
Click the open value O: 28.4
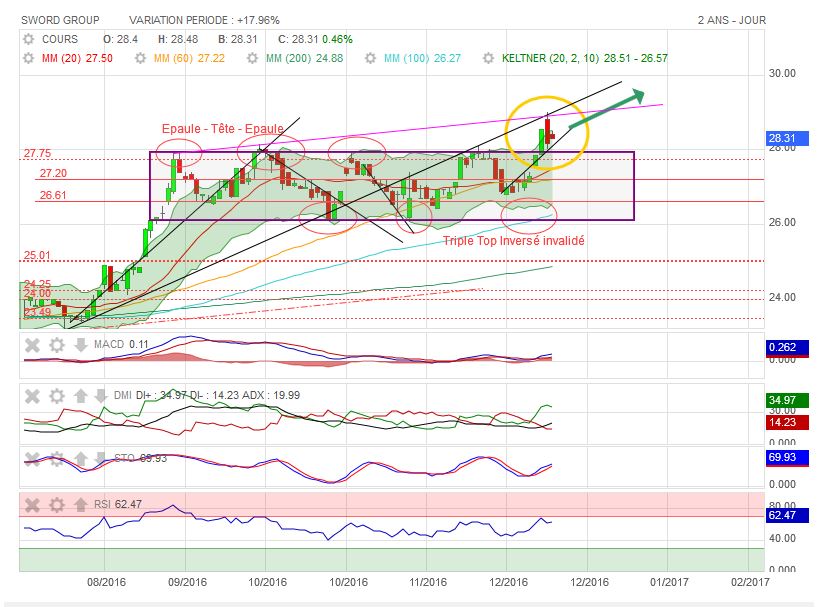120,39
